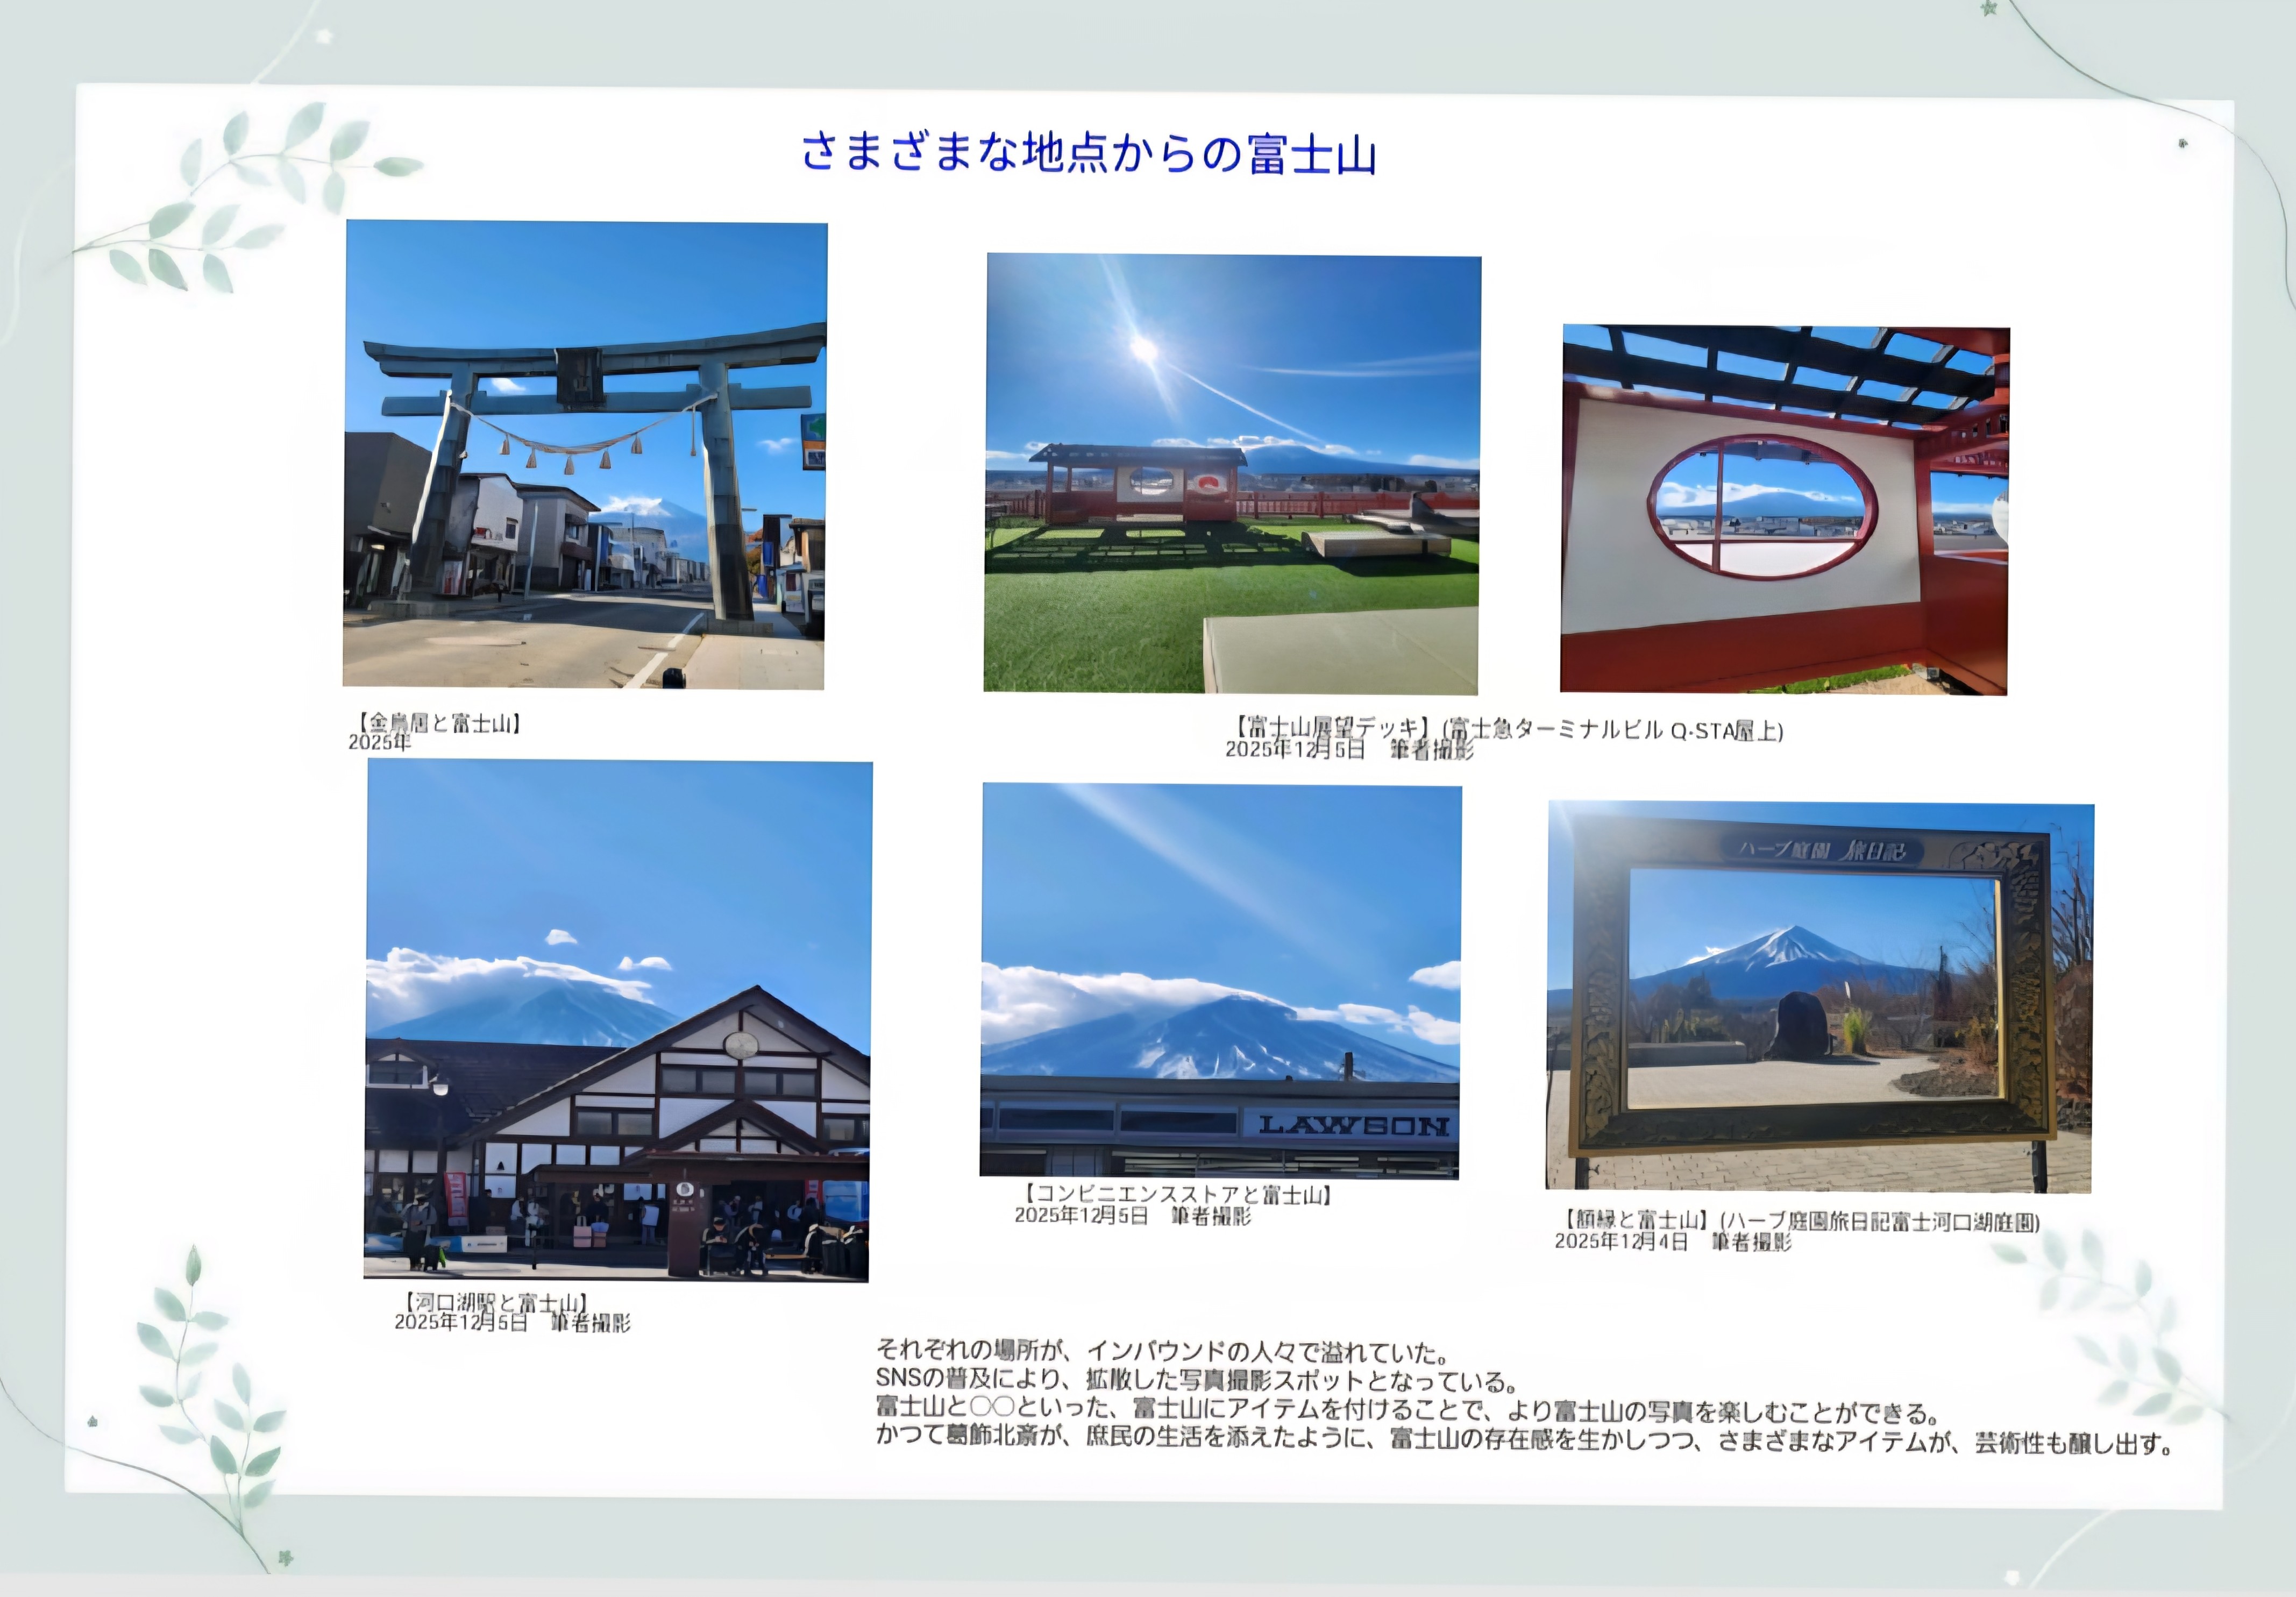2296x1597 pixels.
Task: Click the torii gate photo
Action: click(x=585, y=455)
